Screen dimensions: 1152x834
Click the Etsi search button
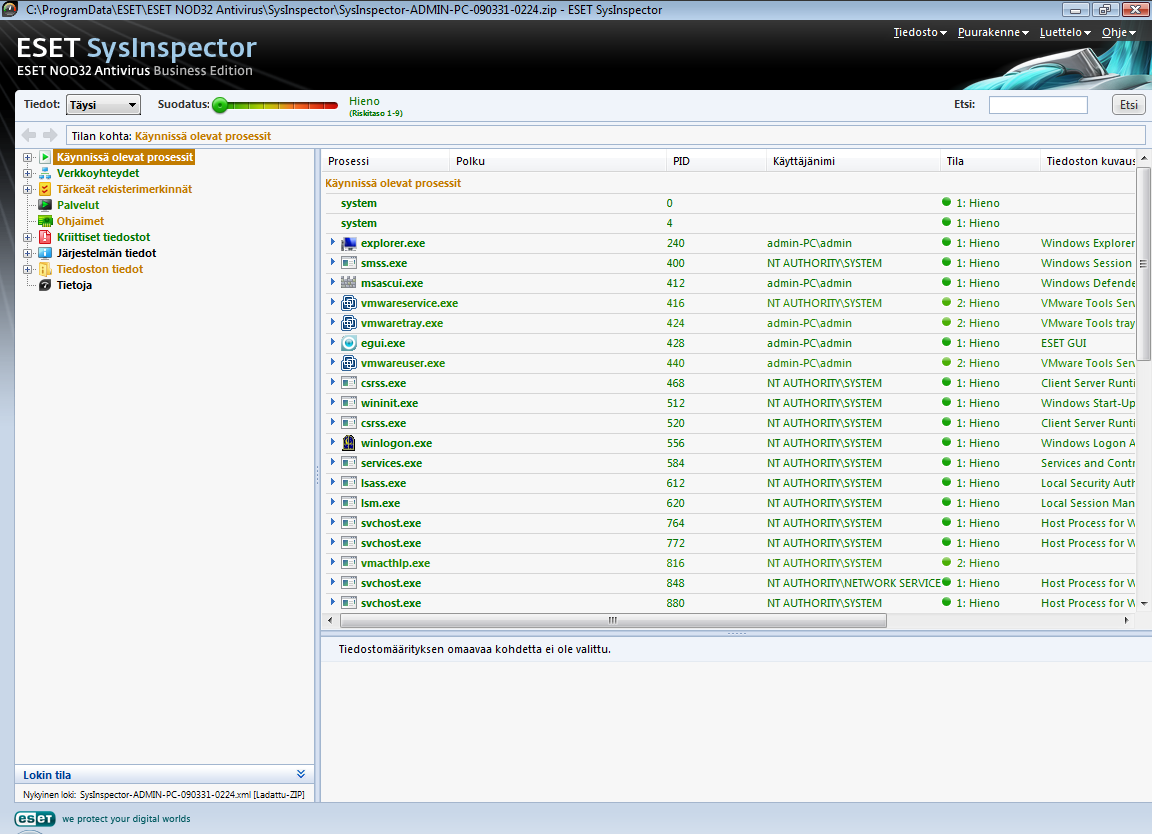pyautogui.click(x=1128, y=105)
